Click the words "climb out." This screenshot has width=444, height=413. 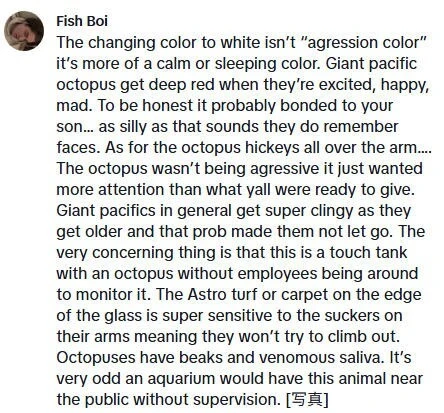pos(364,337)
